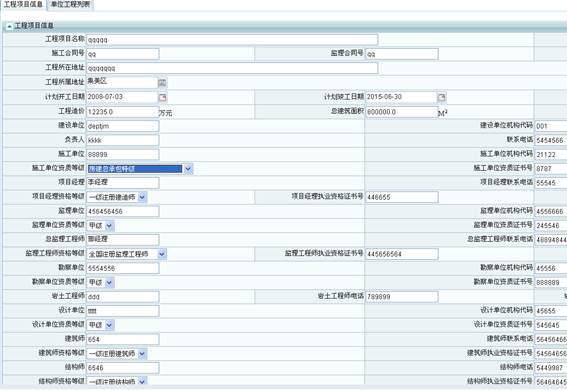Open the 结构师资格等级 dropdown
Viewport: 567px width, 390px height.
pos(142,381)
